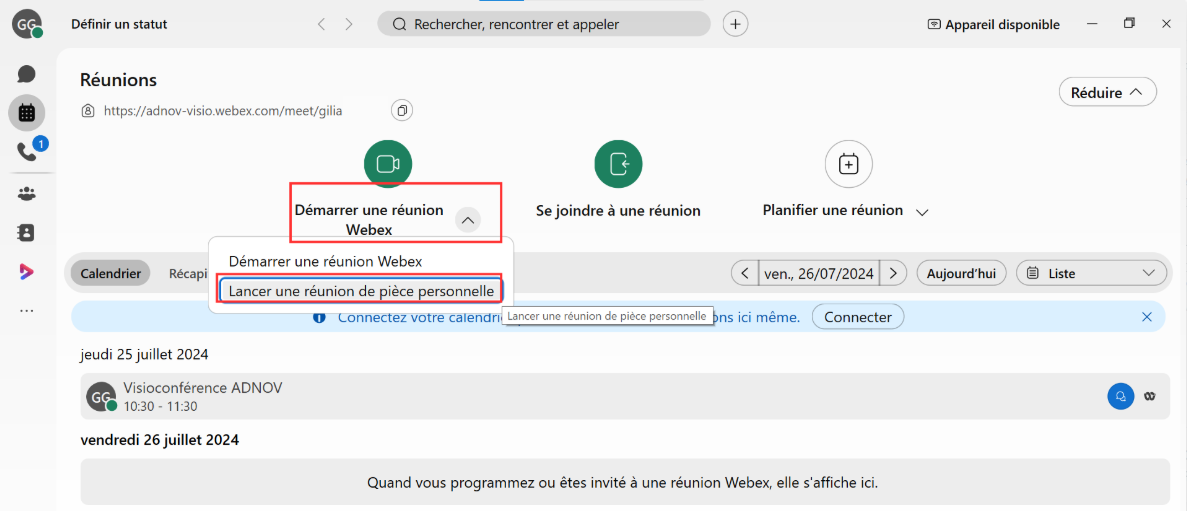Screen dimensions: 1187x511
Task: Click the green join meeting door icon
Action: [x=618, y=164]
